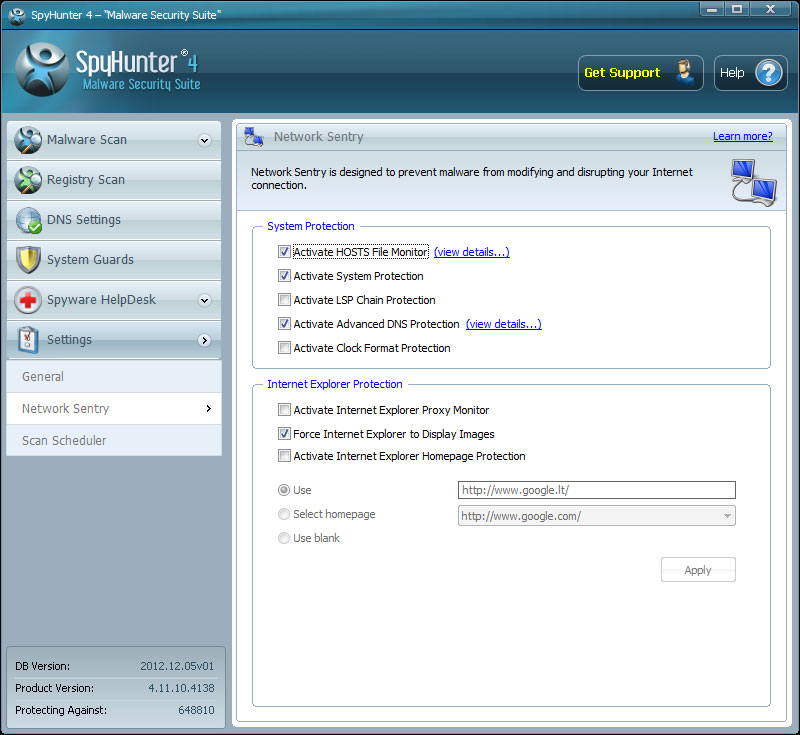Click the Spyware HelpDesk red cross icon

(28, 300)
